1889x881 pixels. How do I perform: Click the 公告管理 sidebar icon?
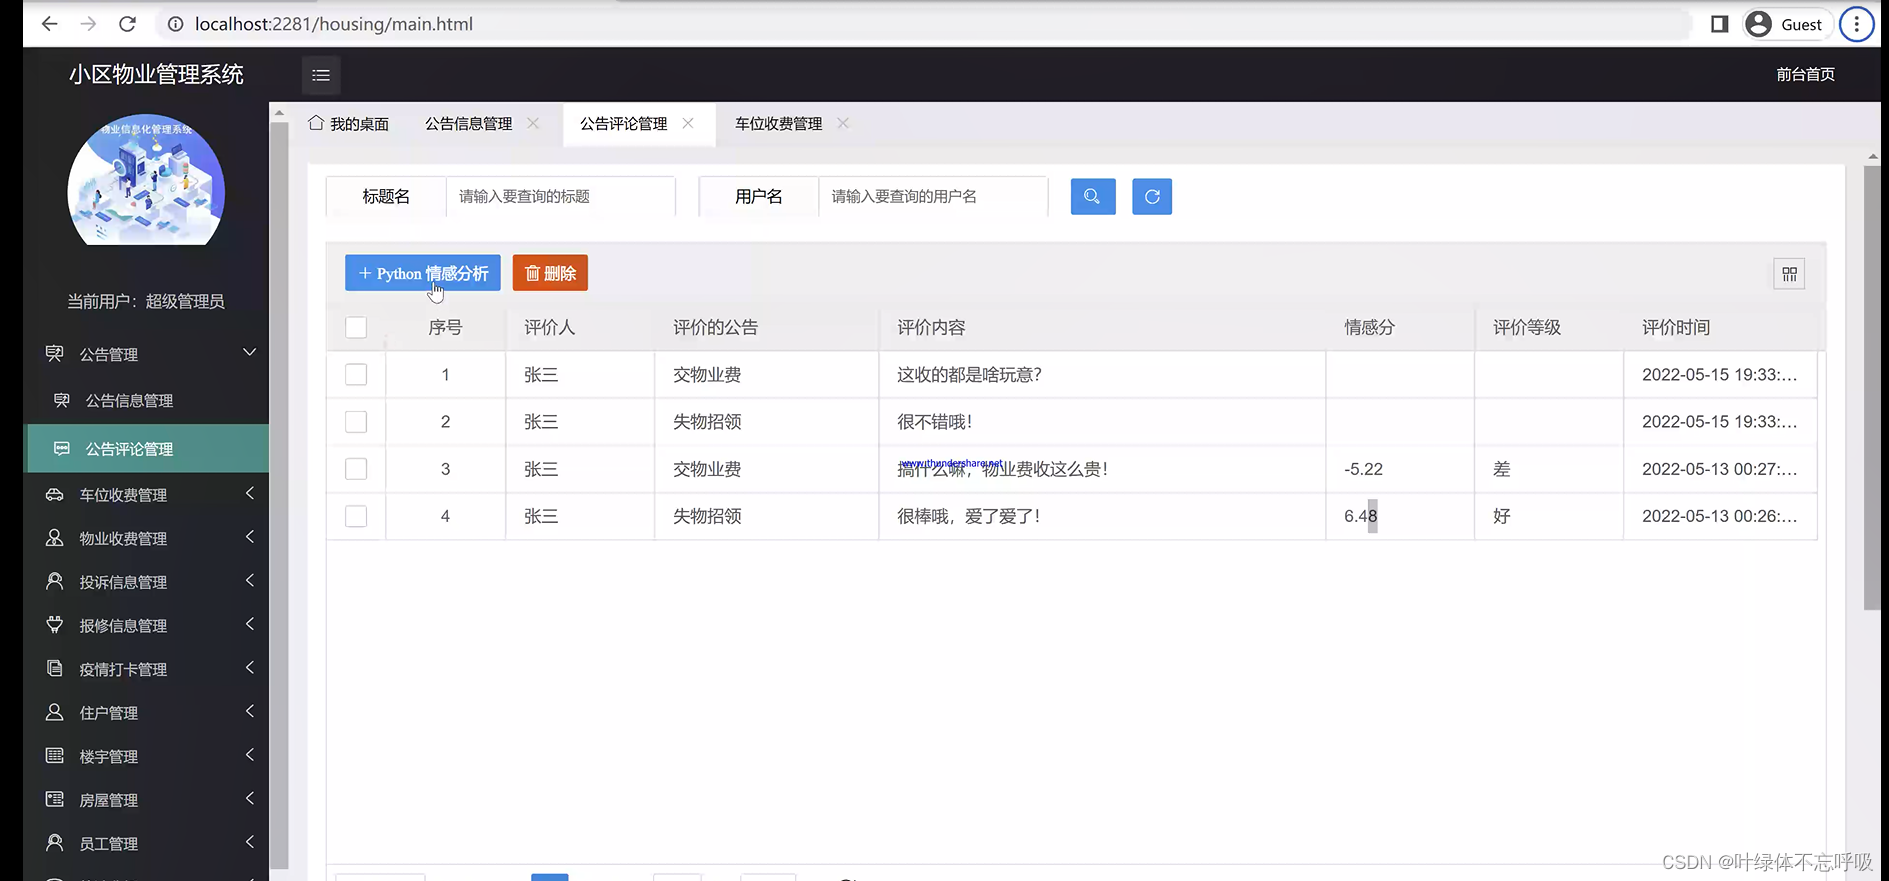pyautogui.click(x=55, y=353)
